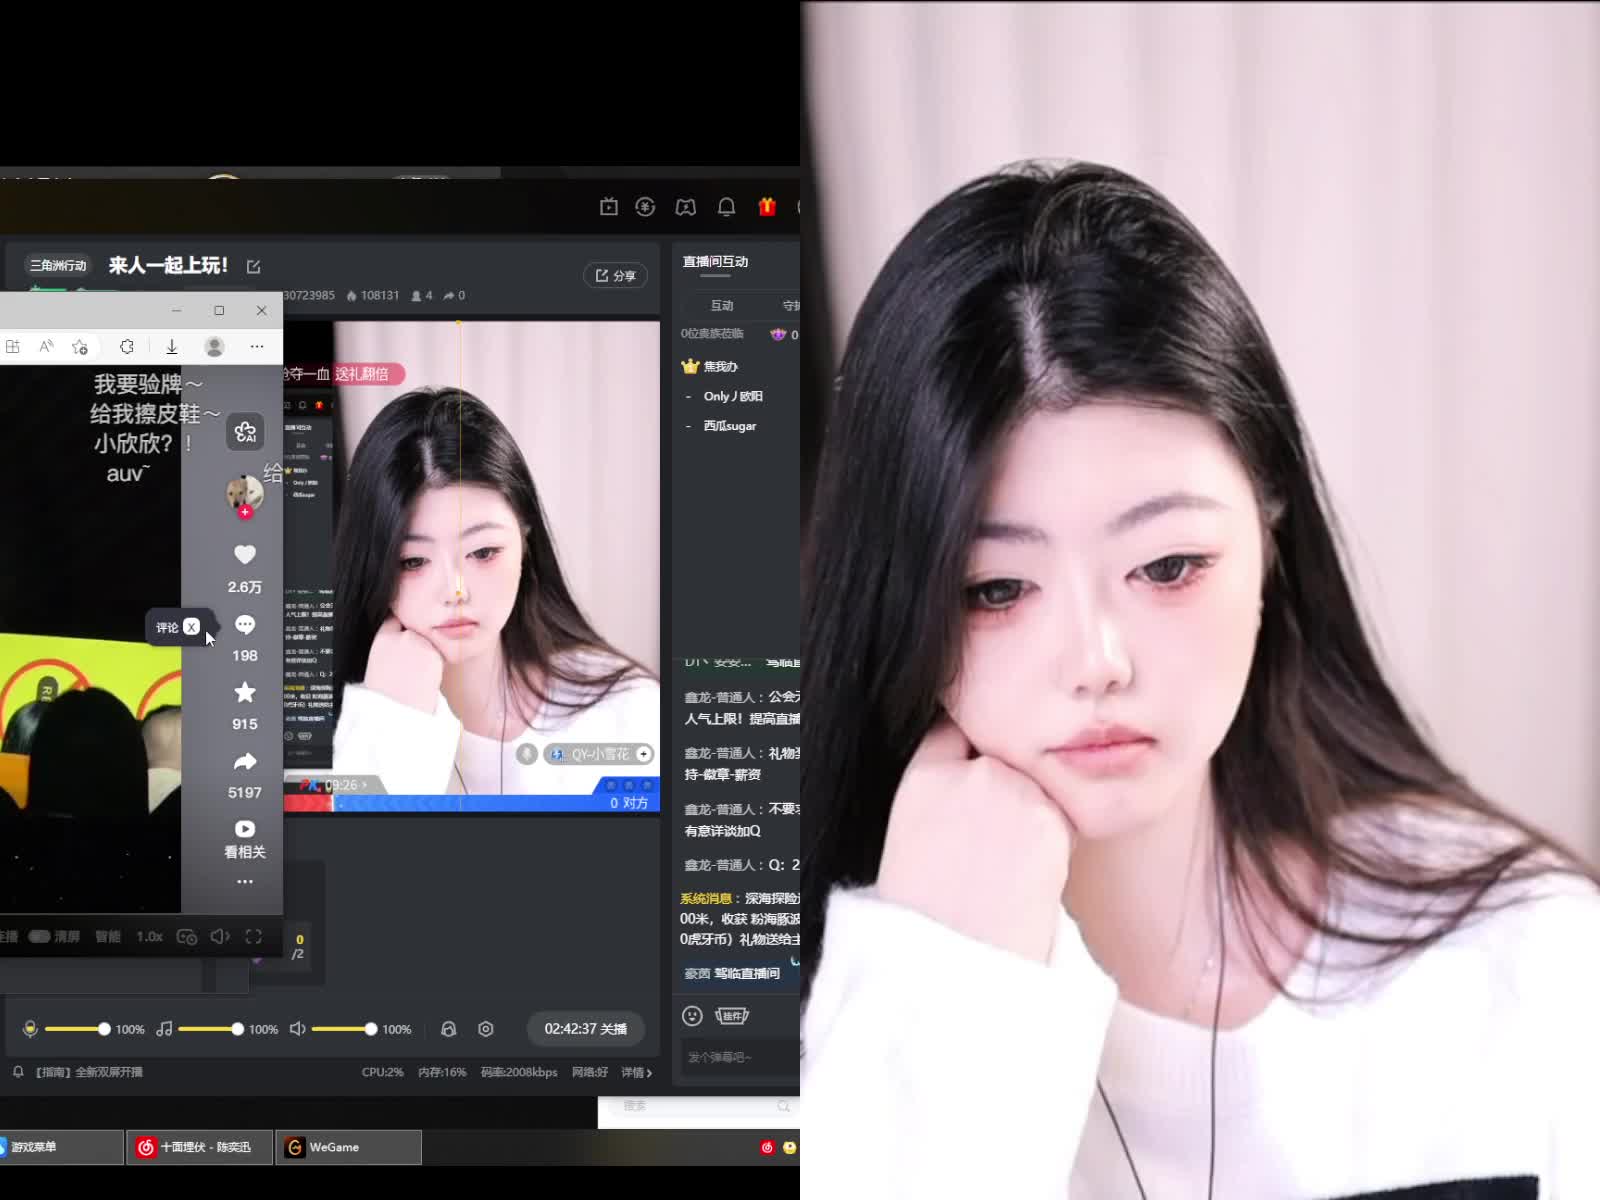Click the share arrow showing 5197

point(245,763)
